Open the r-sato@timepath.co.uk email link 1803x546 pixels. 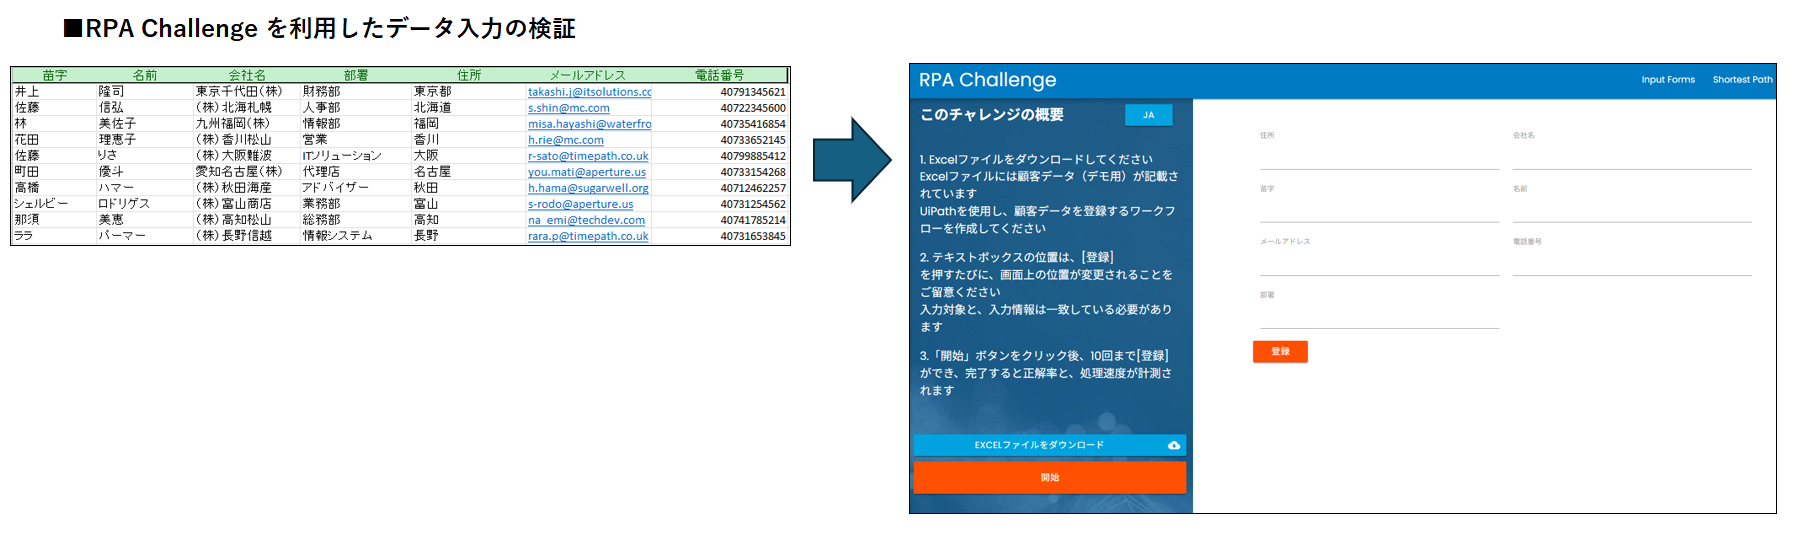coord(588,156)
